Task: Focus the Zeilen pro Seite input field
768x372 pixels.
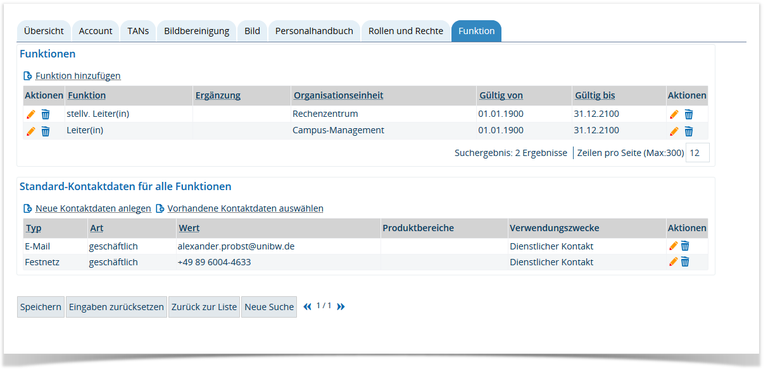Action: [x=697, y=153]
